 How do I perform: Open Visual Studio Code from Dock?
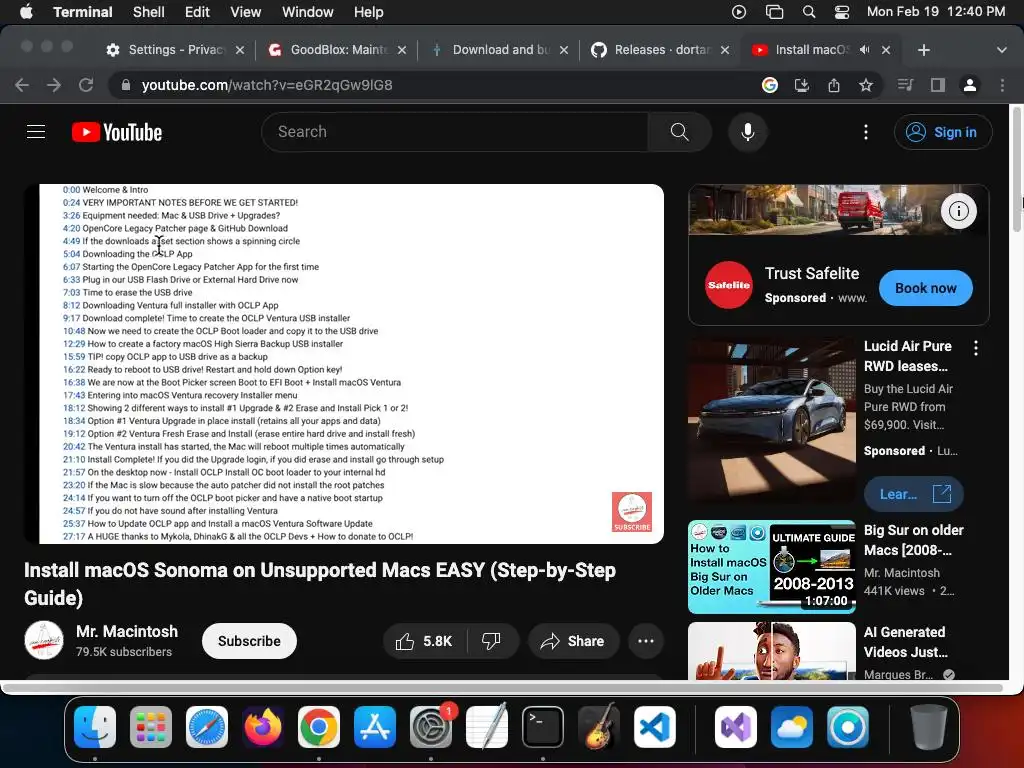[x=654, y=727]
